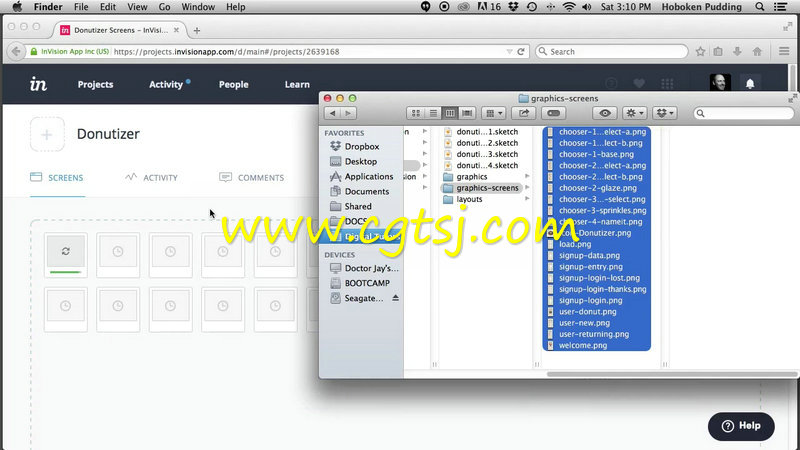Click the Firefox Search field

point(611,52)
